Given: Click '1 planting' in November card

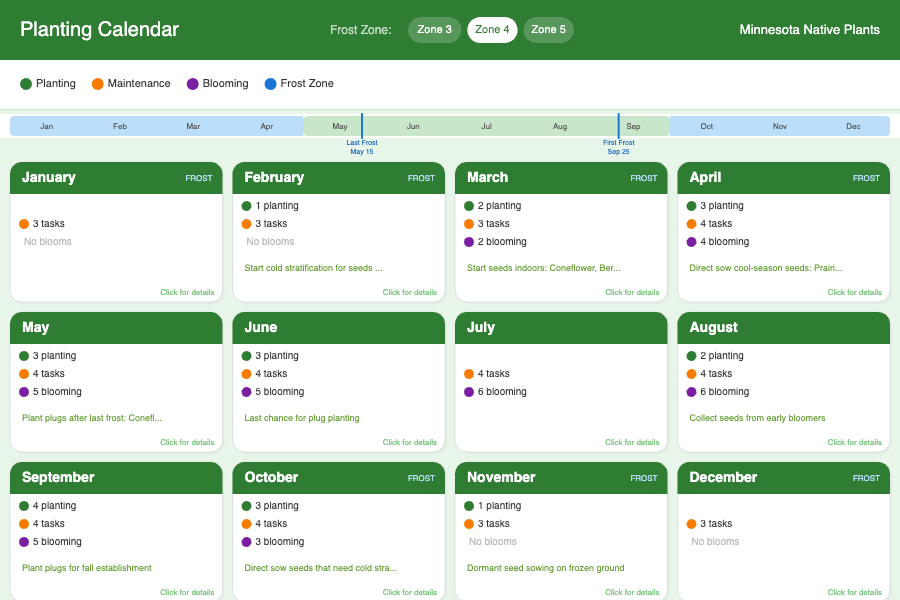Looking at the screenshot, I should pos(499,505).
